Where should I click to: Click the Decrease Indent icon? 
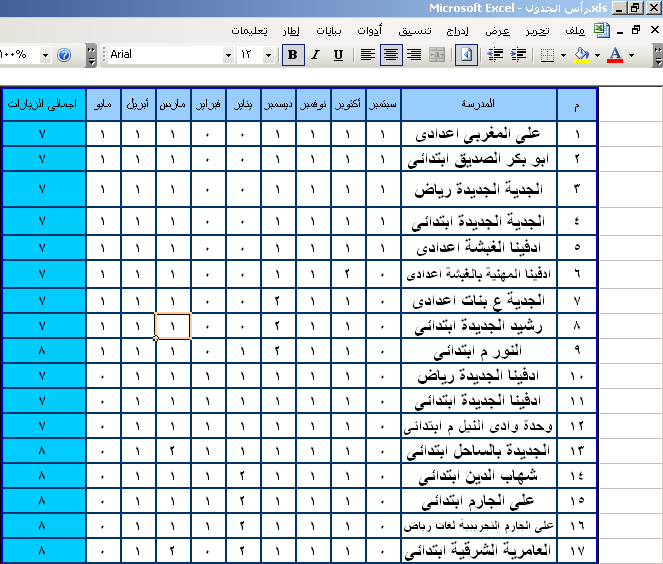497,54
